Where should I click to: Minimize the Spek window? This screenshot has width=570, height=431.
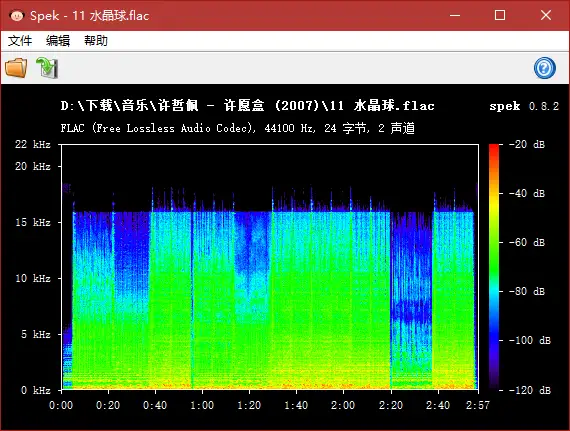coord(455,15)
